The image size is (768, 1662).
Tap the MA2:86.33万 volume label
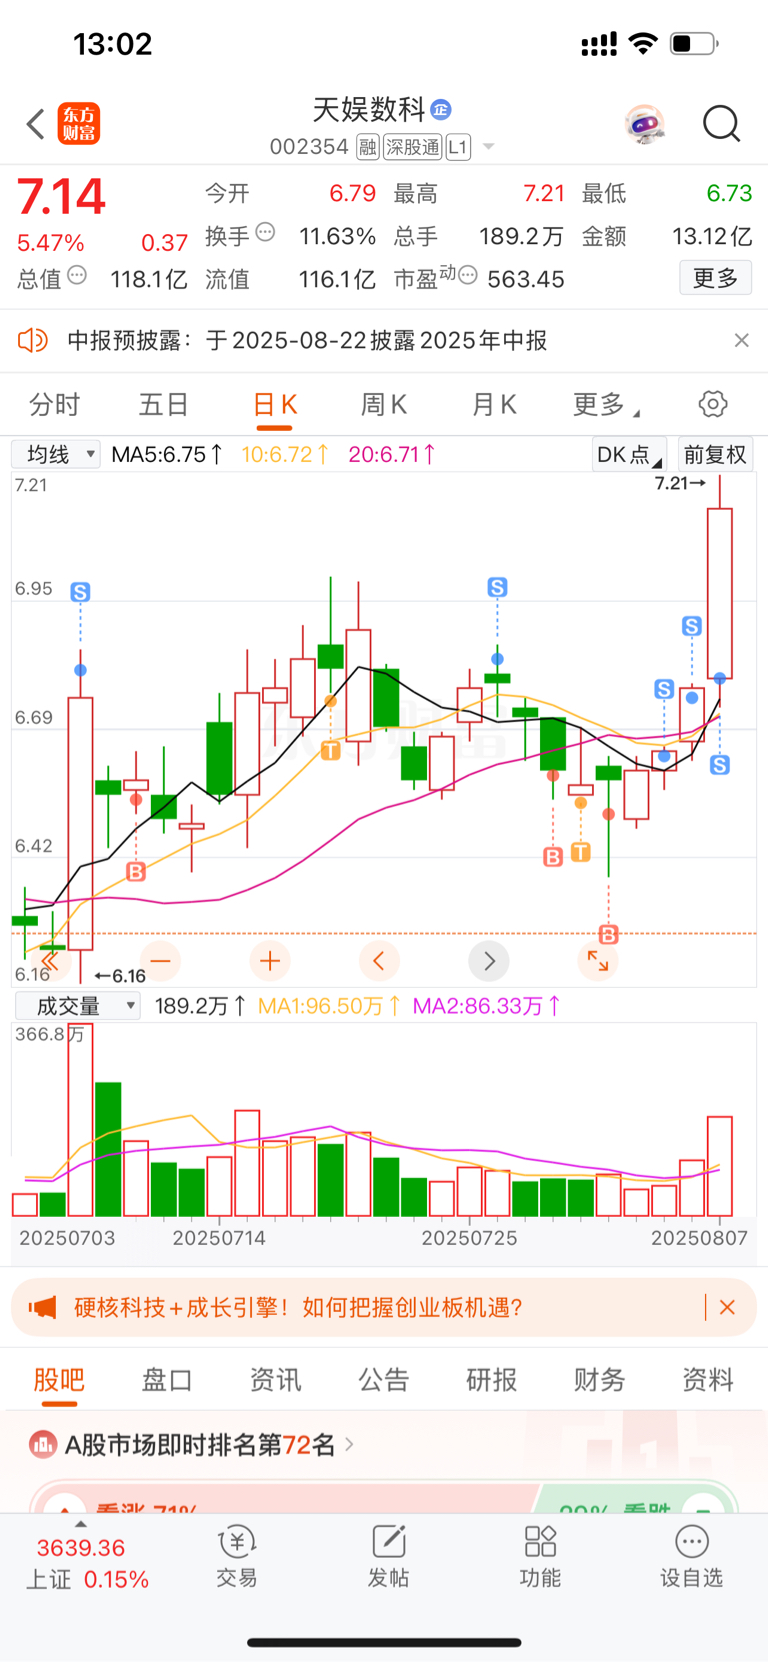click(487, 1006)
